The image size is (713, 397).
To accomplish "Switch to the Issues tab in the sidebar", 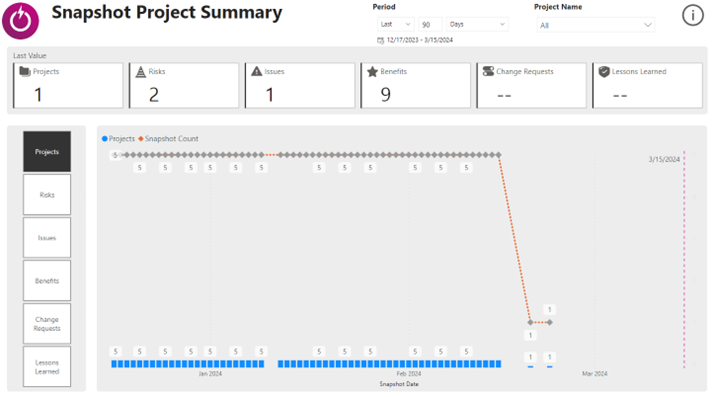I will [x=47, y=238].
